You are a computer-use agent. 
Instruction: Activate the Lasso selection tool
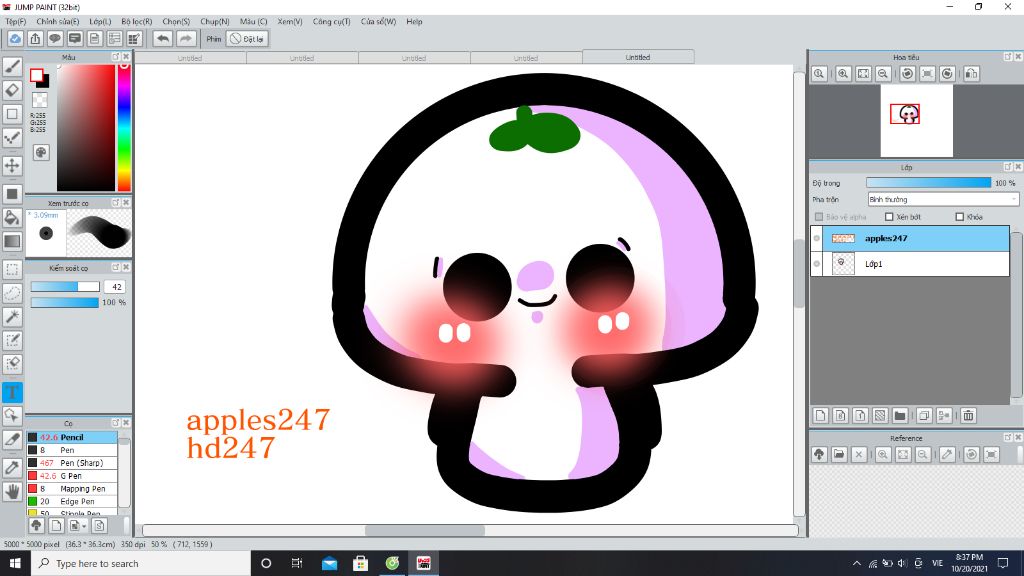(x=12, y=293)
